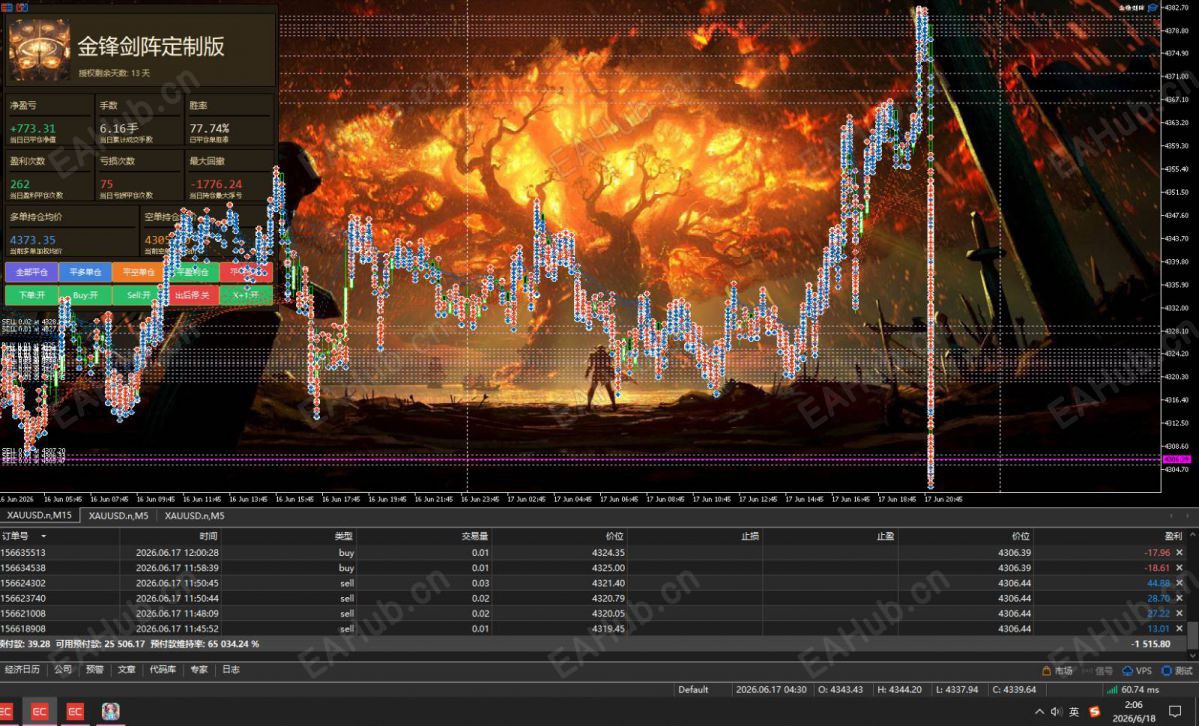The height and width of the screenshot is (726, 1199).
Task: Click the +773.31 net profit value
Action: click(33, 129)
